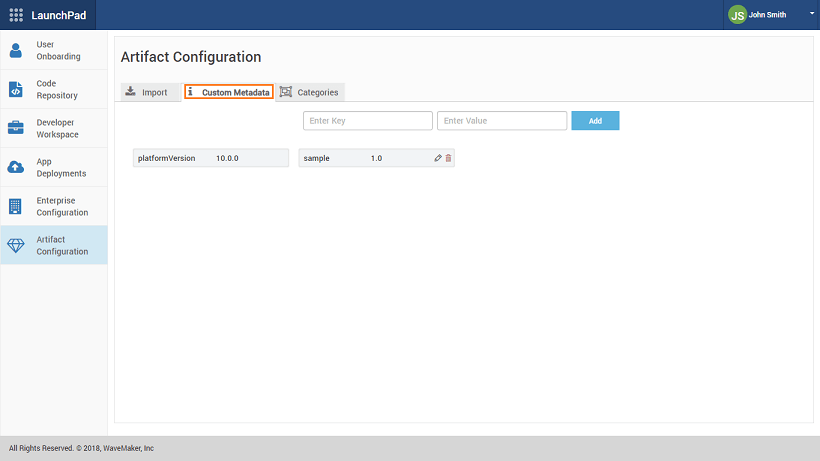
Task: Click the JS user avatar
Action: [x=737, y=15]
